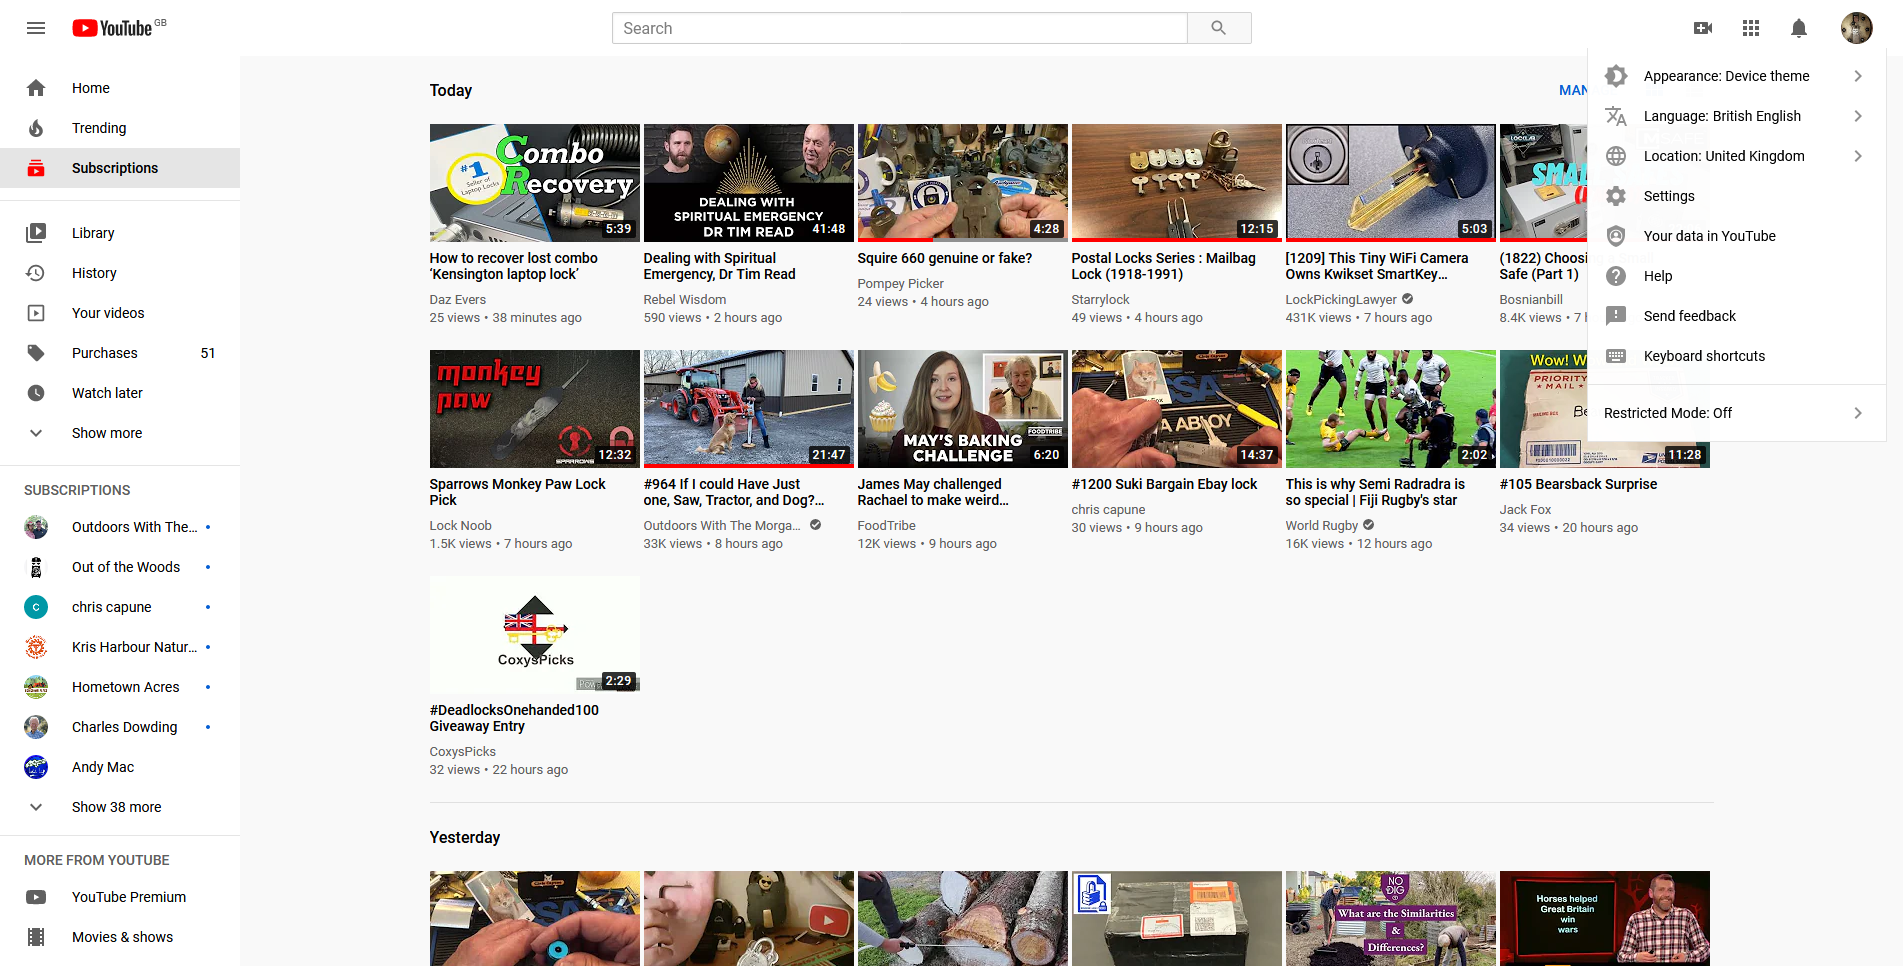The height and width of the screenshot is (966, 1903).
Task: Open Charles Dowding subscription
Action: coord(120,727)
